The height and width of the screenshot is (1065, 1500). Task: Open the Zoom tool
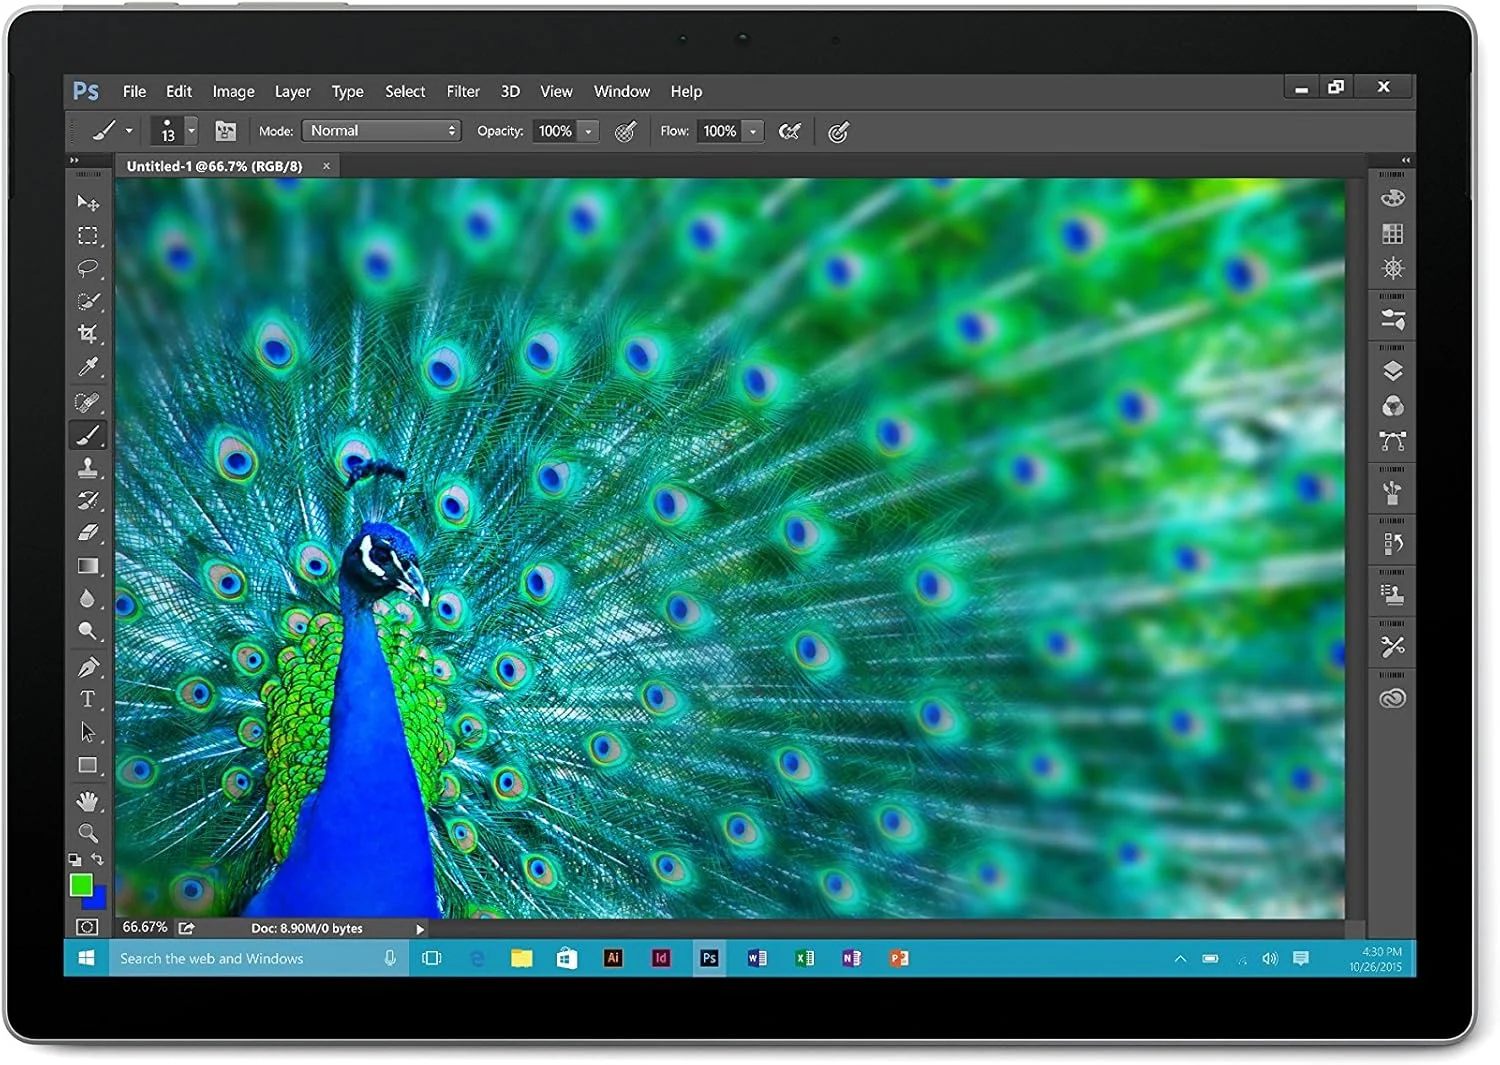tap(88, 833)
